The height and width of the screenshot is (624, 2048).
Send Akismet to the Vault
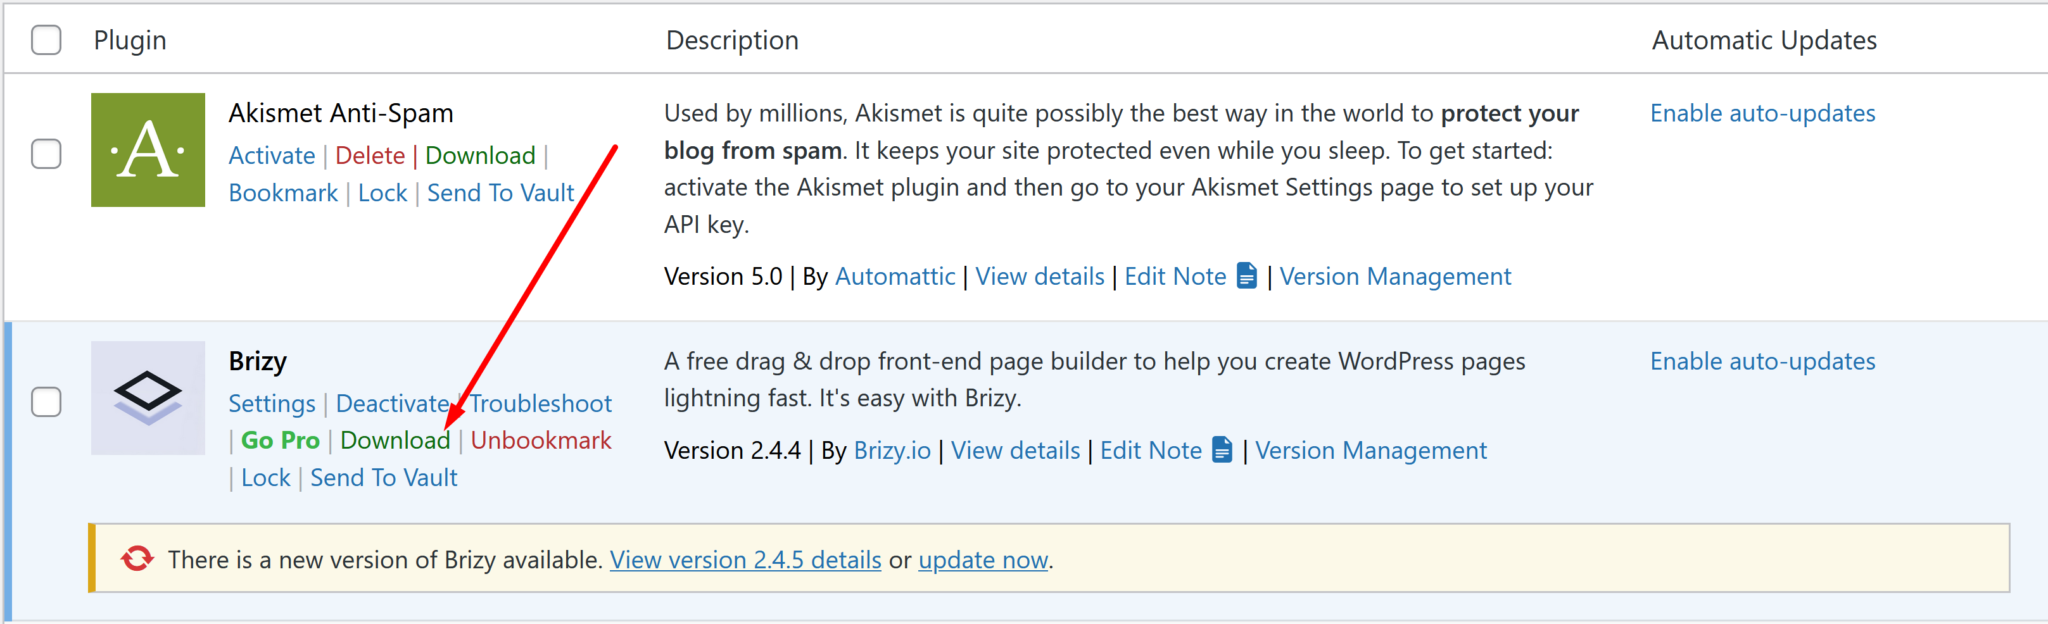pyautogui.click(x=500, y=193)
